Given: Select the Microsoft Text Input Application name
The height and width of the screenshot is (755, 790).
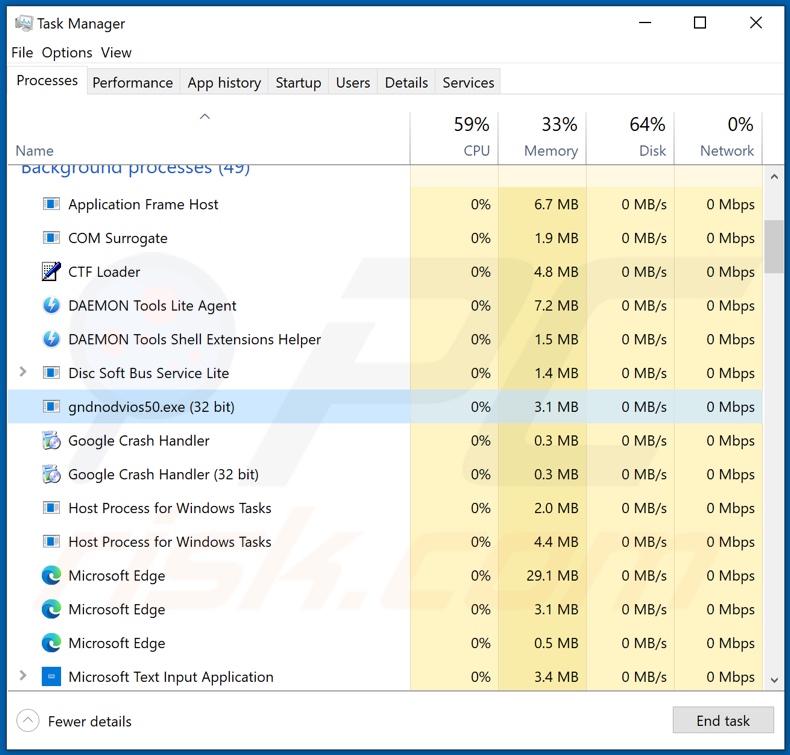Looking at the screenshot, I should click(x=171, y=677).
